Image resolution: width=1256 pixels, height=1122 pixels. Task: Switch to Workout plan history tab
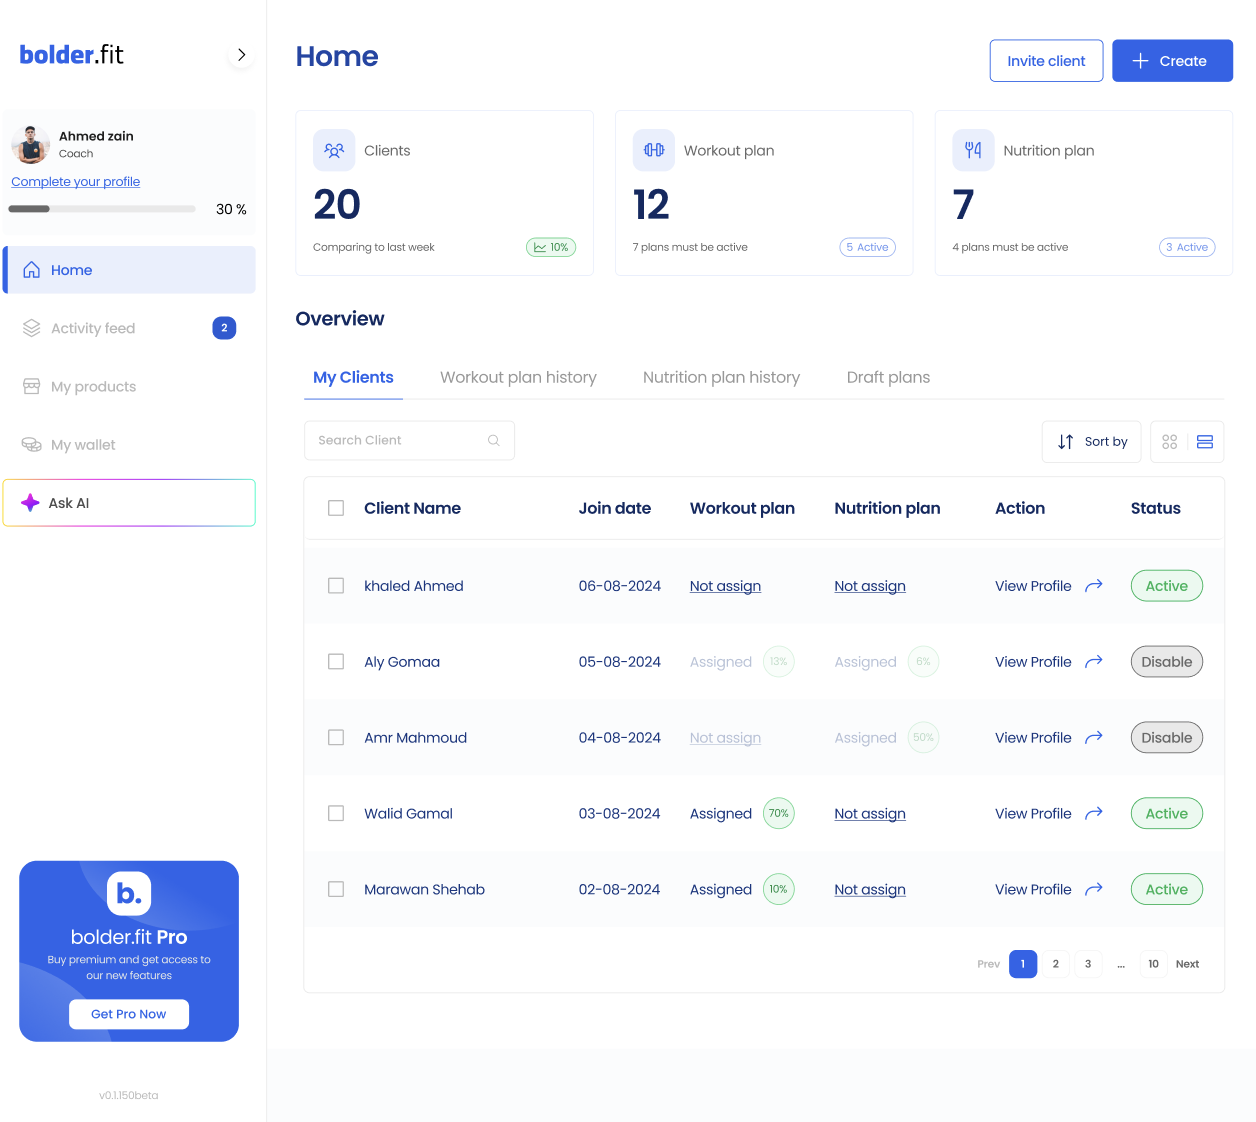[x=518, y=377]
